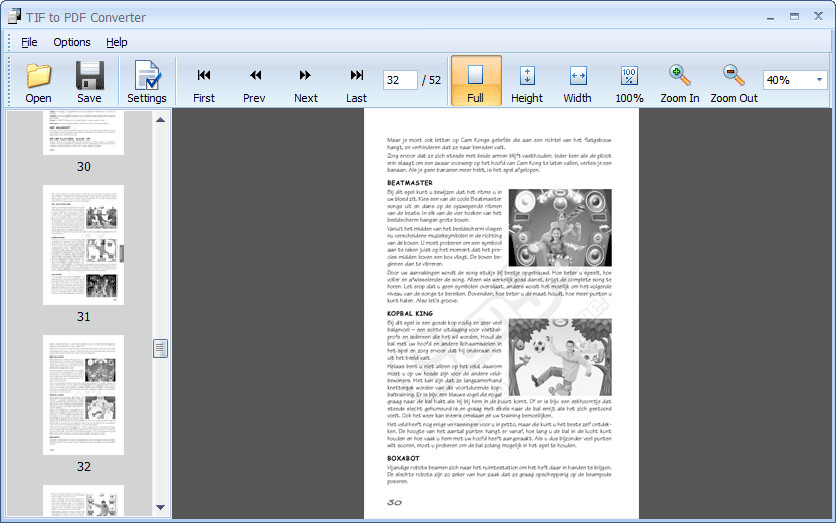
Task: Advance to the Next page
Action: click(x=306, y=81)
